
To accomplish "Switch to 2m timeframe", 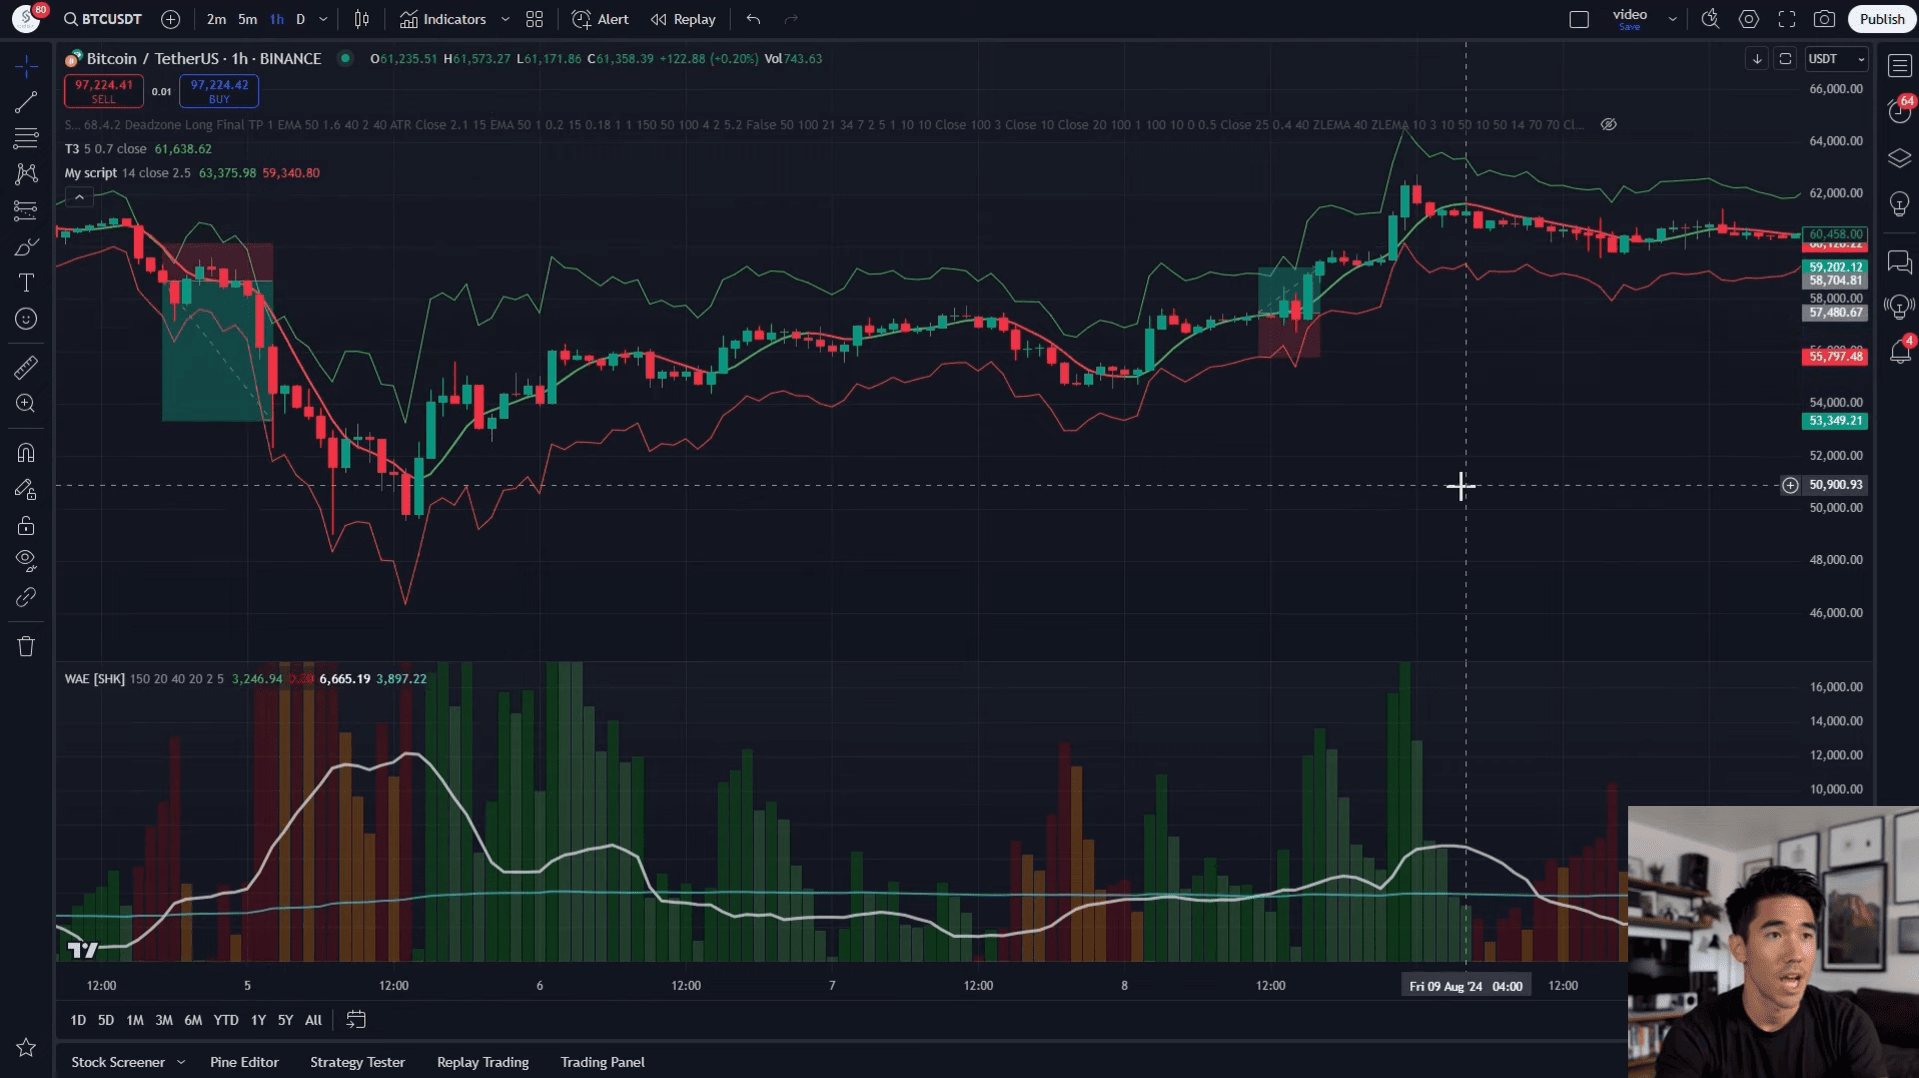I will click(x=216, y=19).
